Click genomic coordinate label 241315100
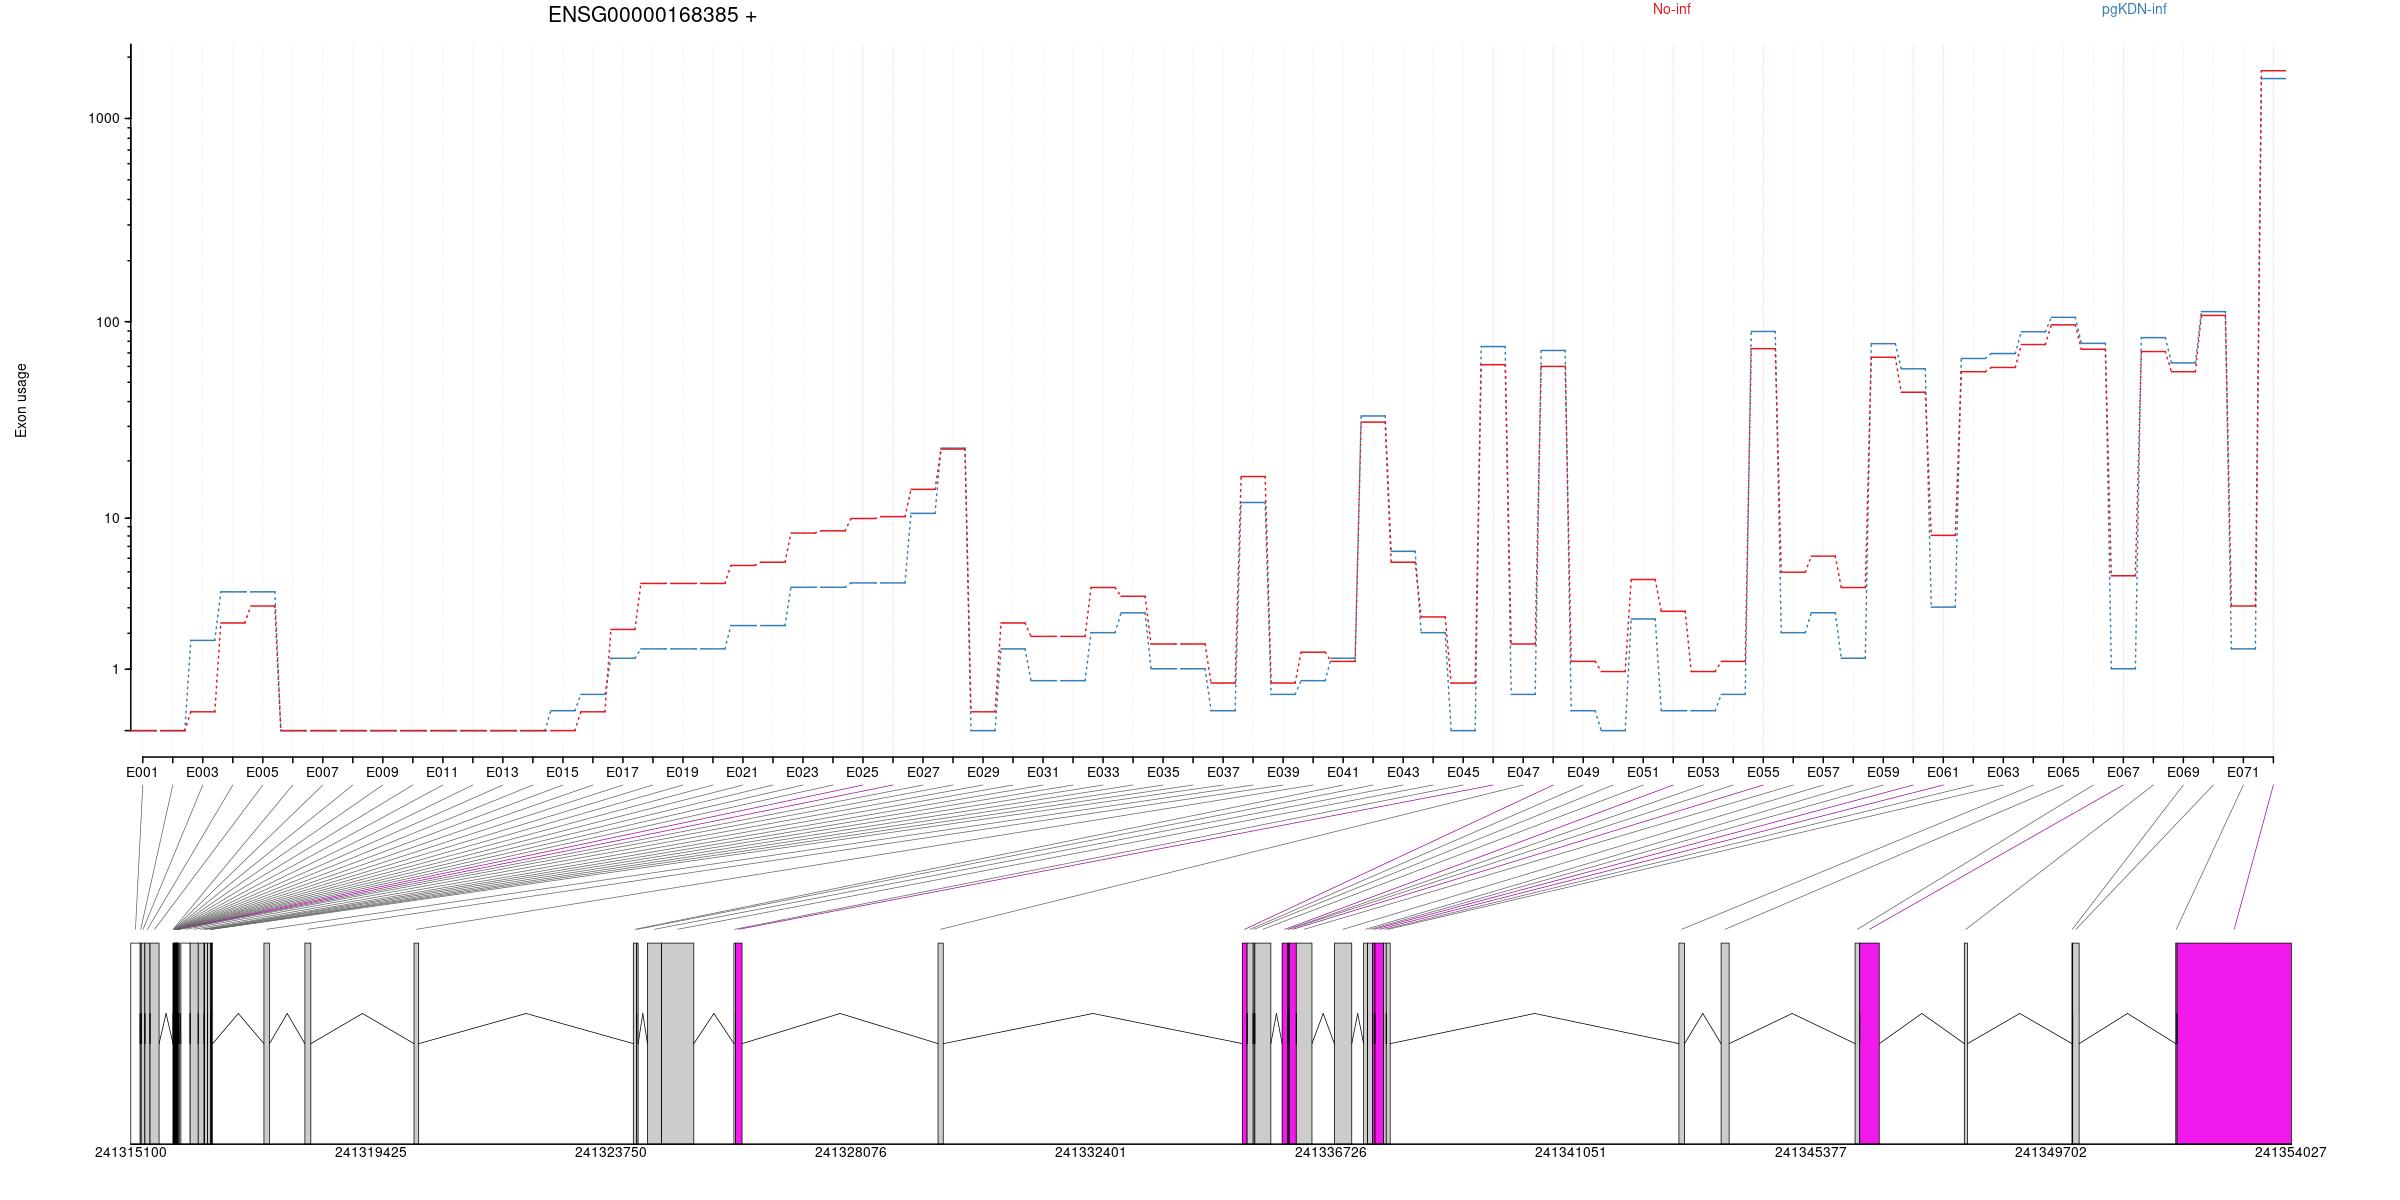The height and width of the screenshot is (1200, 2400). [x=131, y=1152]
